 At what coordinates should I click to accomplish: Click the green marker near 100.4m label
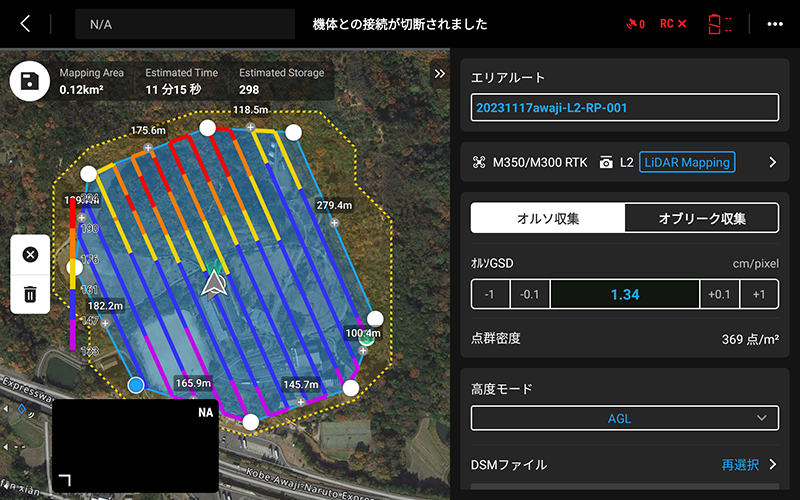coord(366,339)
